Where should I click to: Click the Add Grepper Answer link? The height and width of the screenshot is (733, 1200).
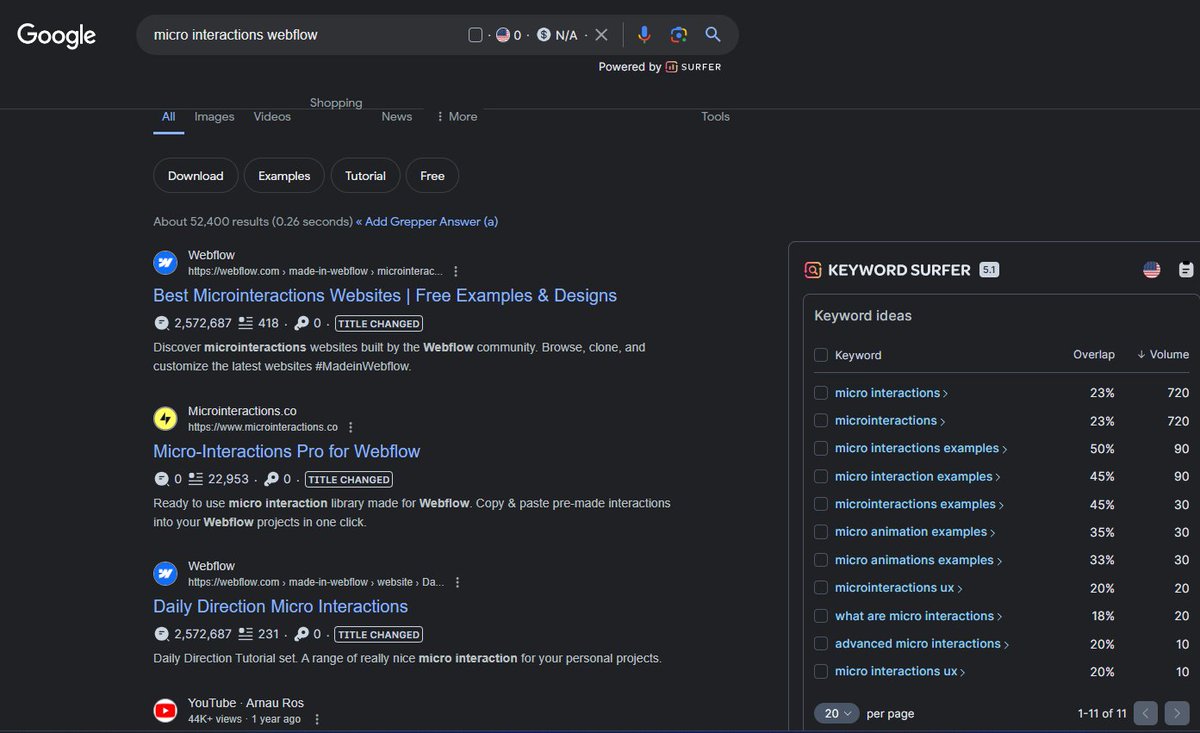coord(427,222)
